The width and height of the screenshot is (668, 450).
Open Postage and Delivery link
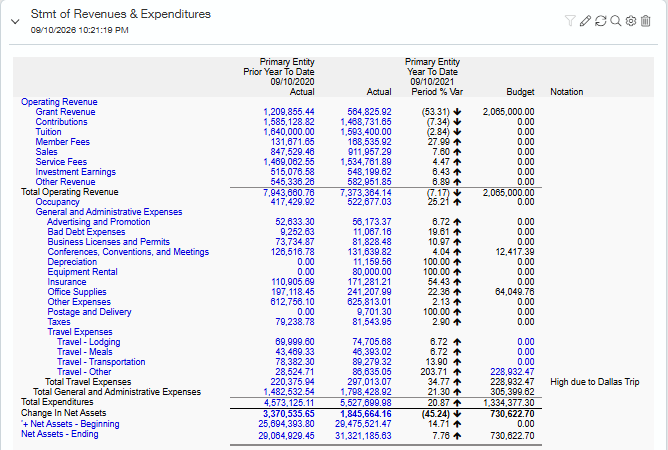tap(89, 312)
